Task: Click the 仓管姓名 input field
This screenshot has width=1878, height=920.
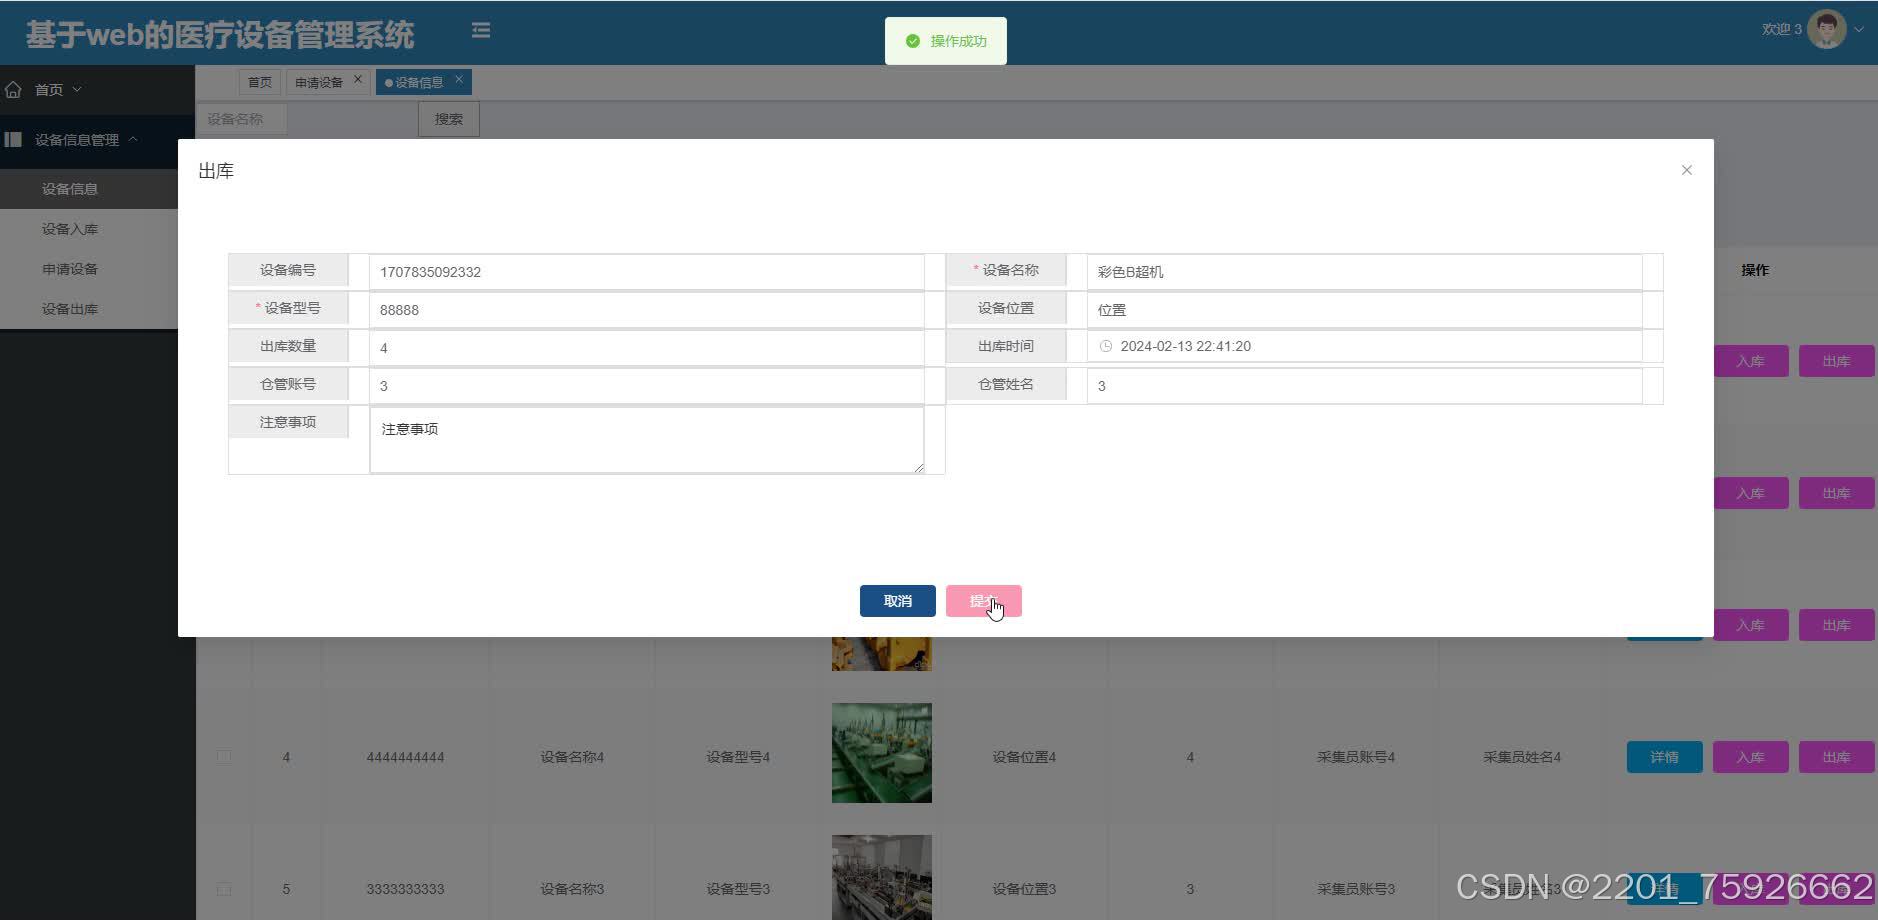Action: [x=1364, y=386]
